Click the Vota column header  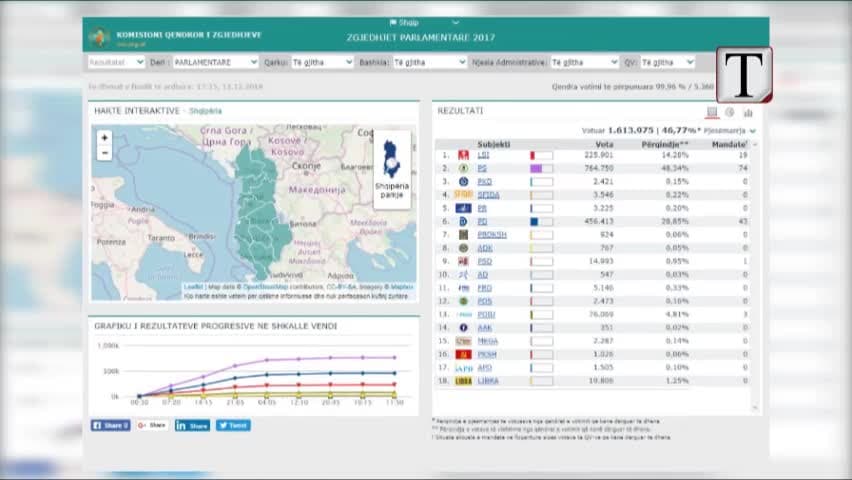click(x=604, y=145)
